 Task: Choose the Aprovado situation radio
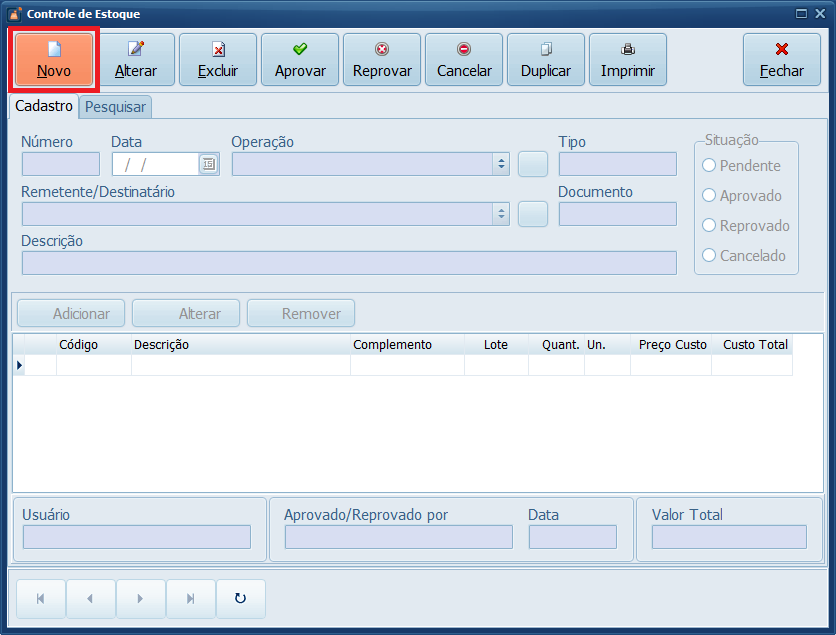[x=710, y=196]
